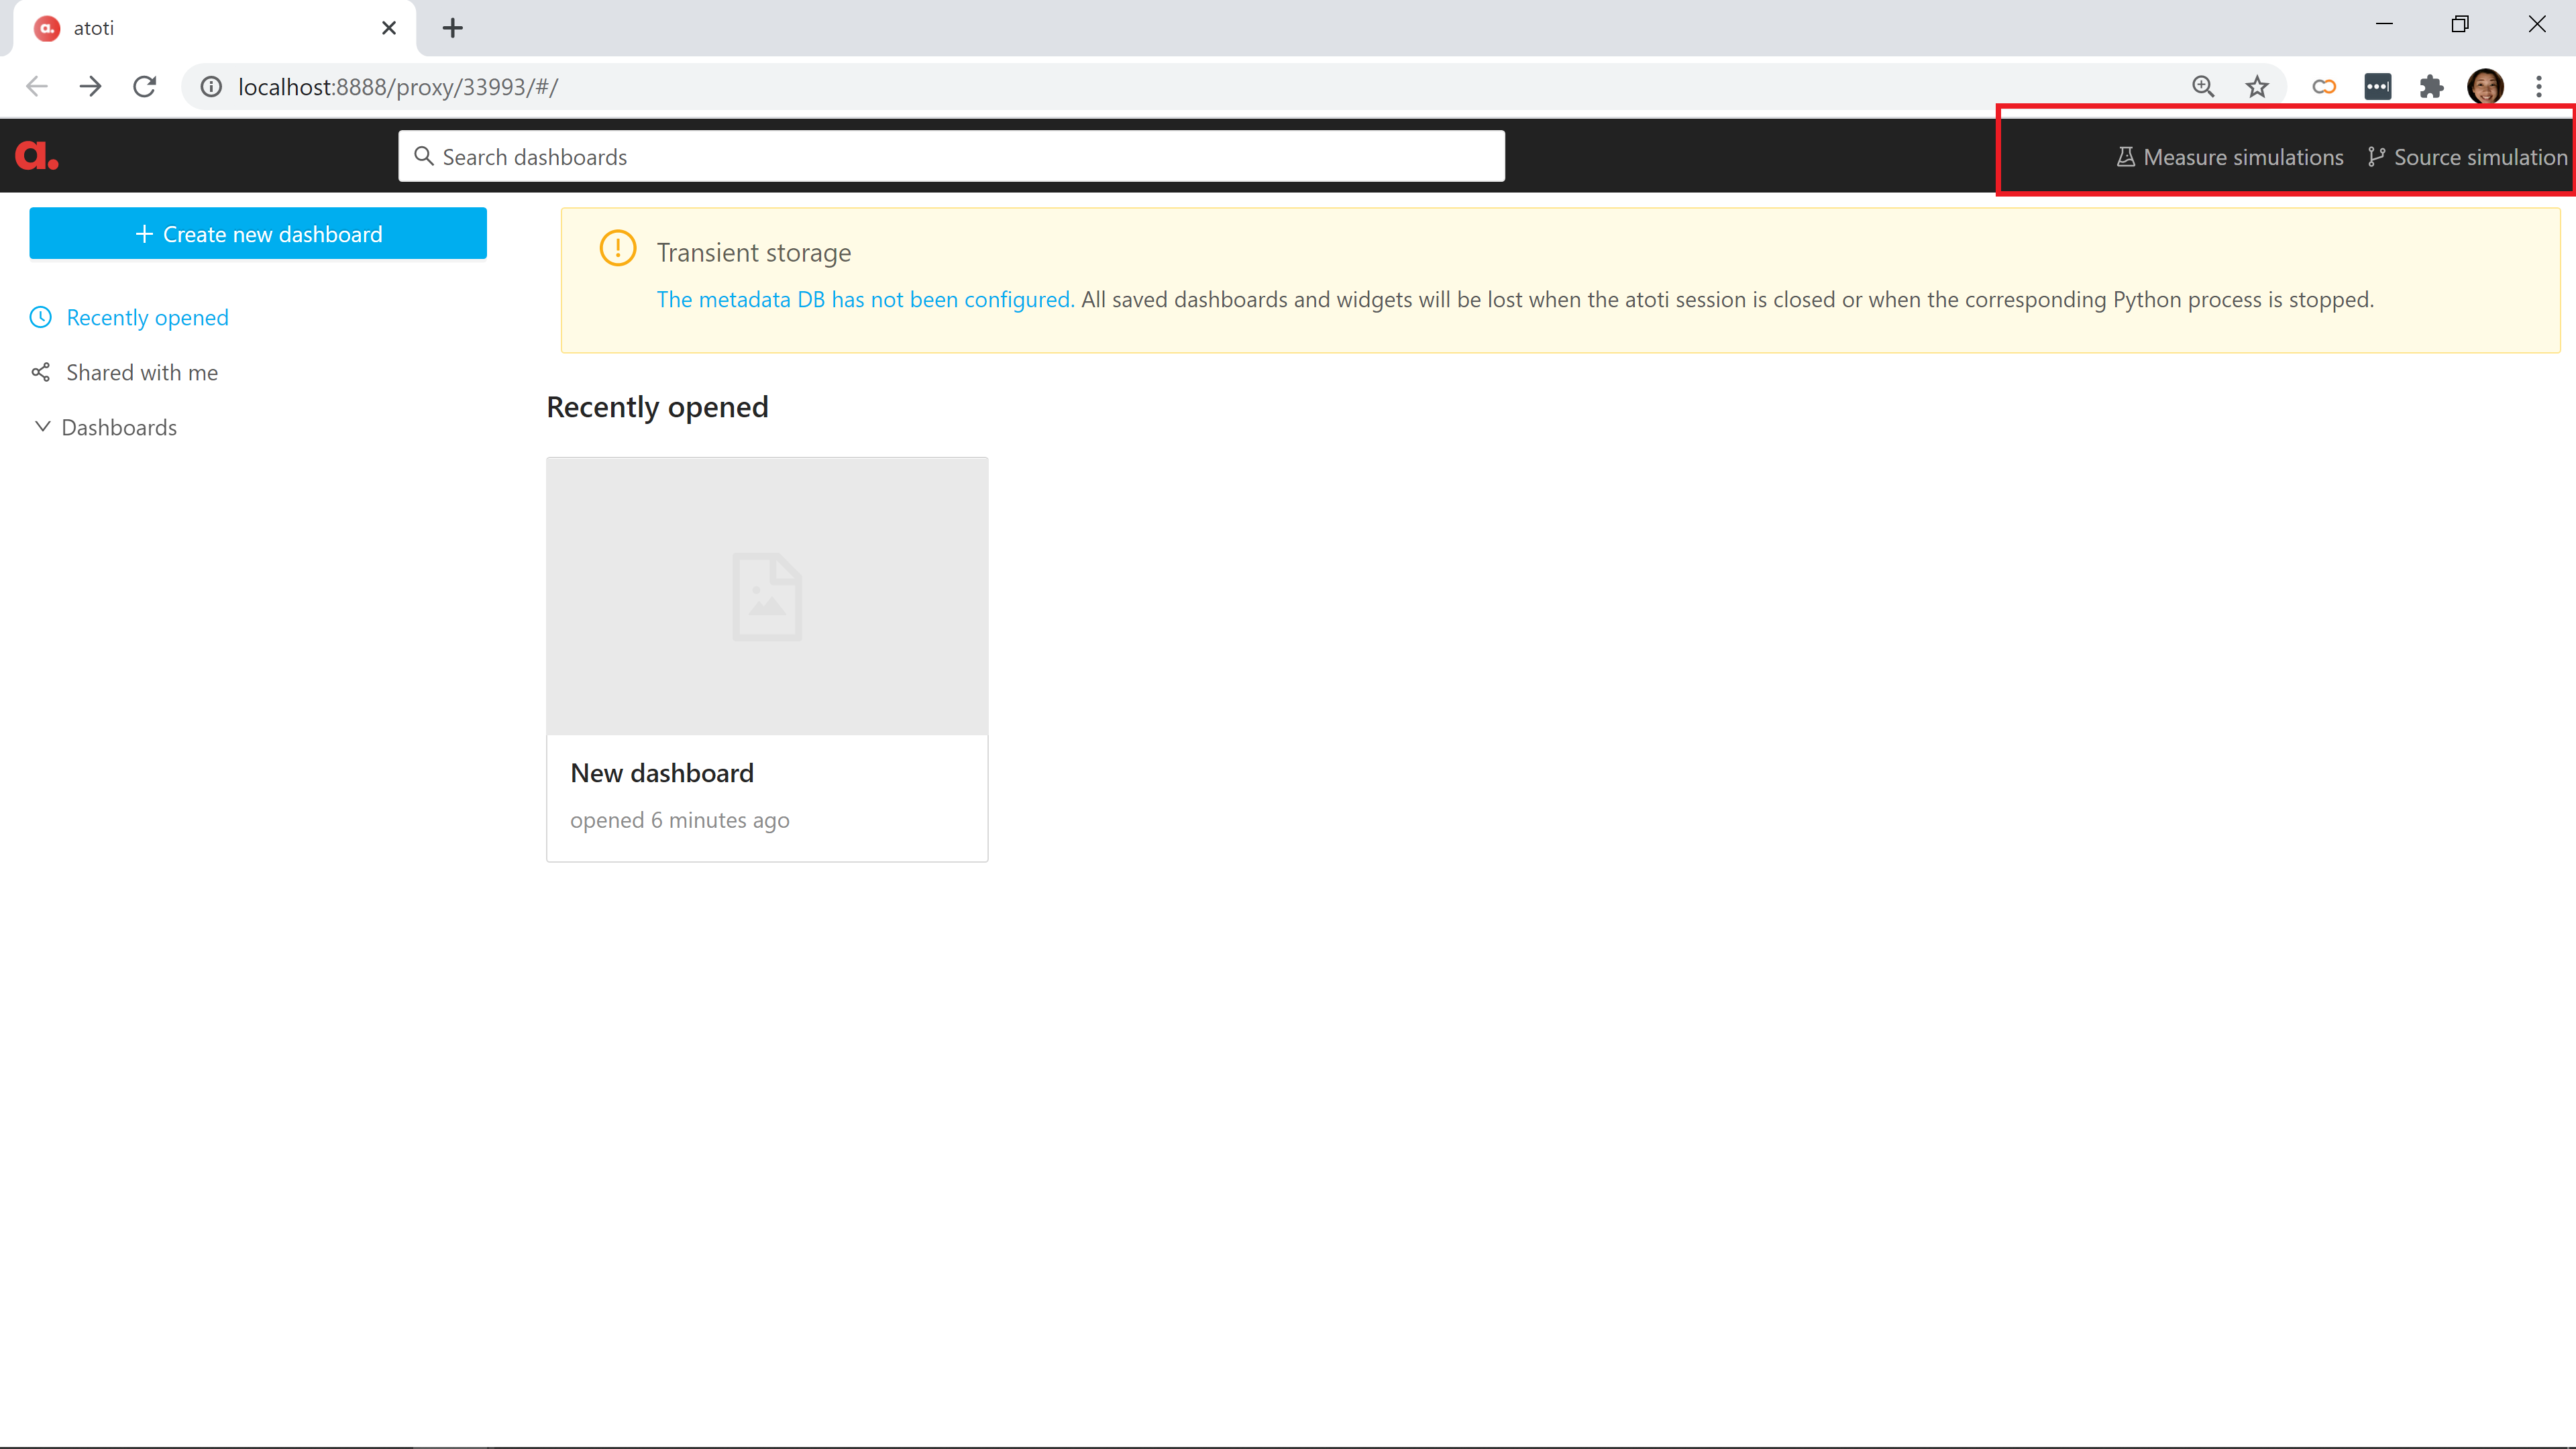Click the browser forward arrow
This screenshot has width=2576, height=1449.
(91, 87)
